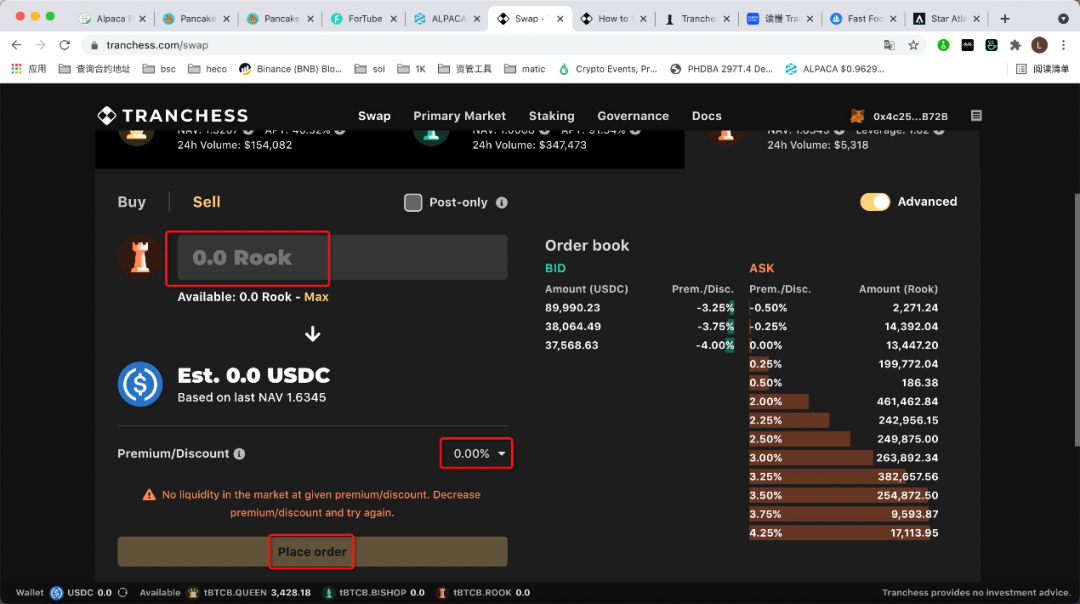Click wallet address 0x4c25...B72B
Image resolution: width=1080 pixels, height=604 pixels.
tap(911, 116)
